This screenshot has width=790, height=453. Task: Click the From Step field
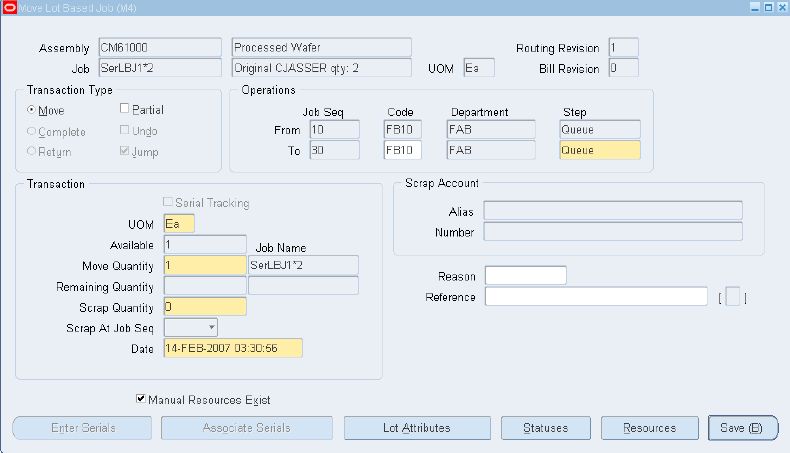[x=600, y=130]
